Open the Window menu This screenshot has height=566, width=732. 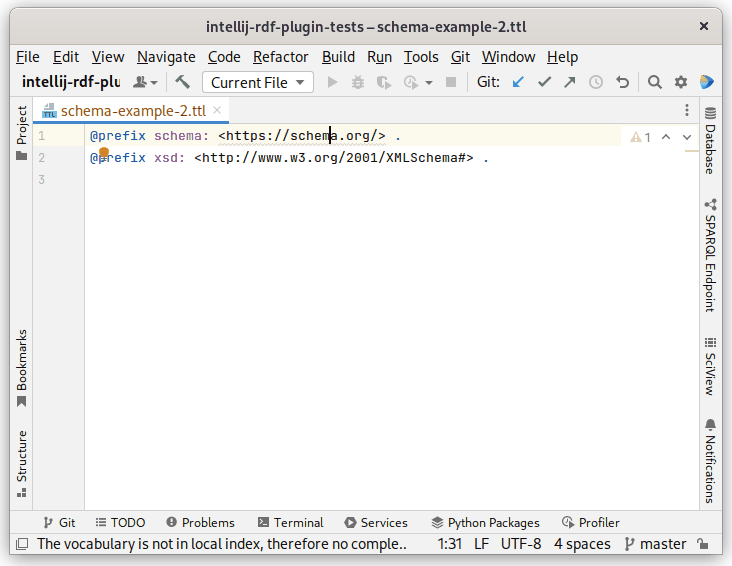tap(508, 57)
